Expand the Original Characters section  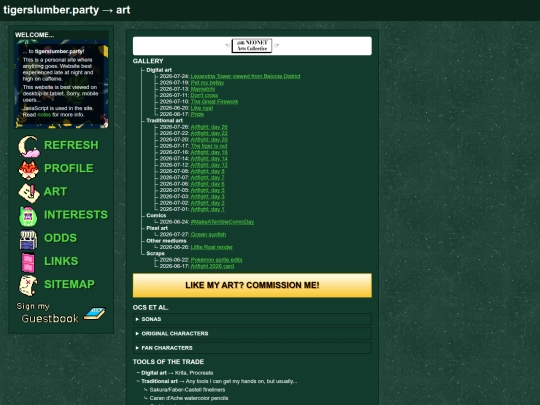252,334
